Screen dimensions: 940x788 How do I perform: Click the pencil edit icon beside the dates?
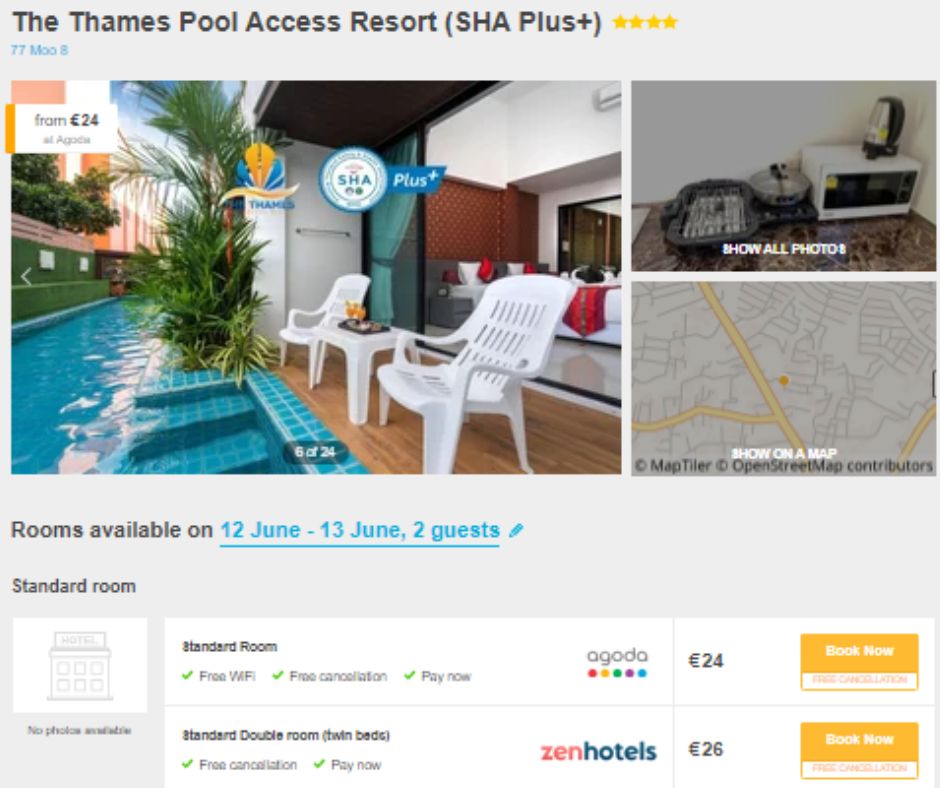click(516, 530)
